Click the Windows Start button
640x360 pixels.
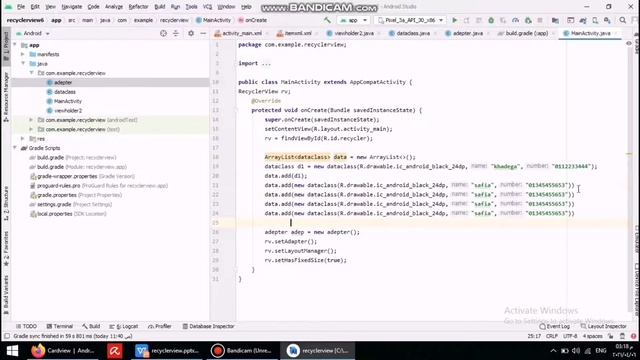(12, 351)
